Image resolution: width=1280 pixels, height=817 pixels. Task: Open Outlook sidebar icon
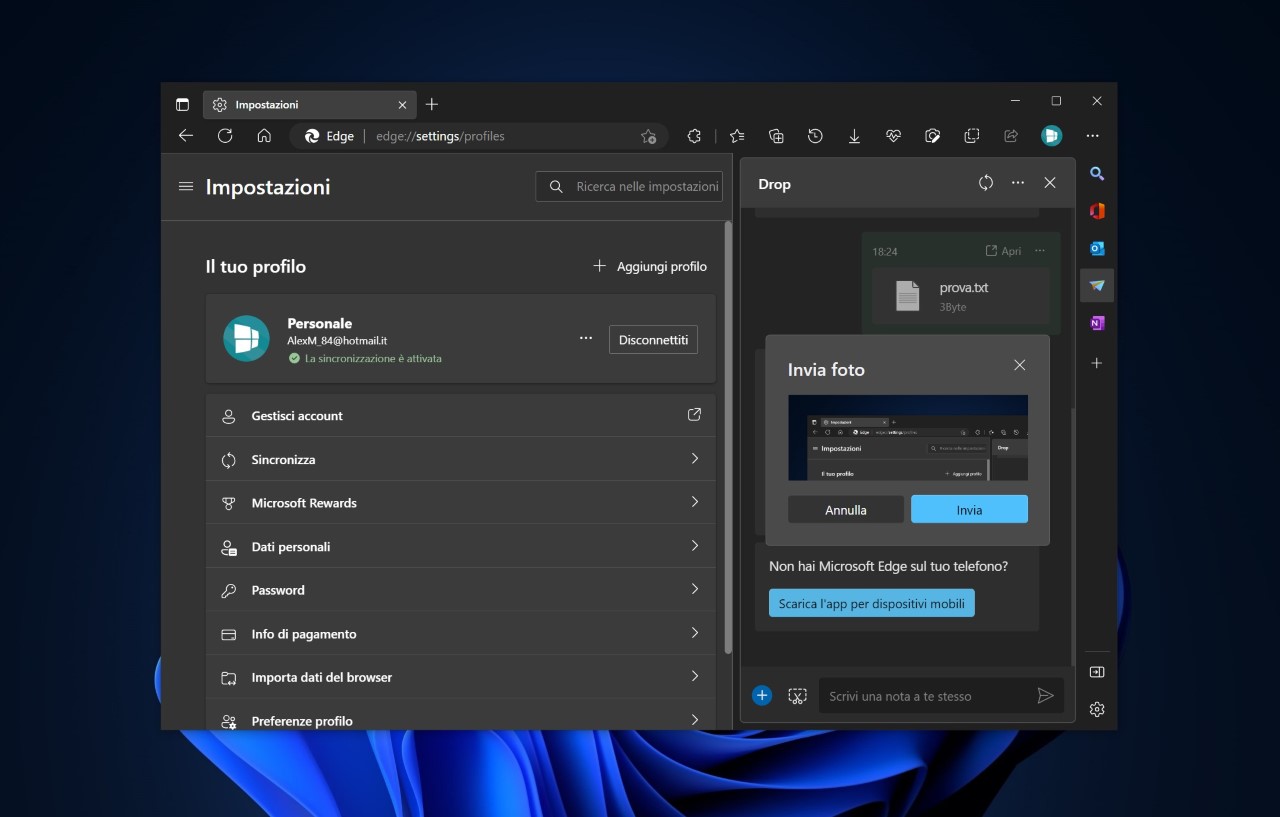(x=1097, y=248)
